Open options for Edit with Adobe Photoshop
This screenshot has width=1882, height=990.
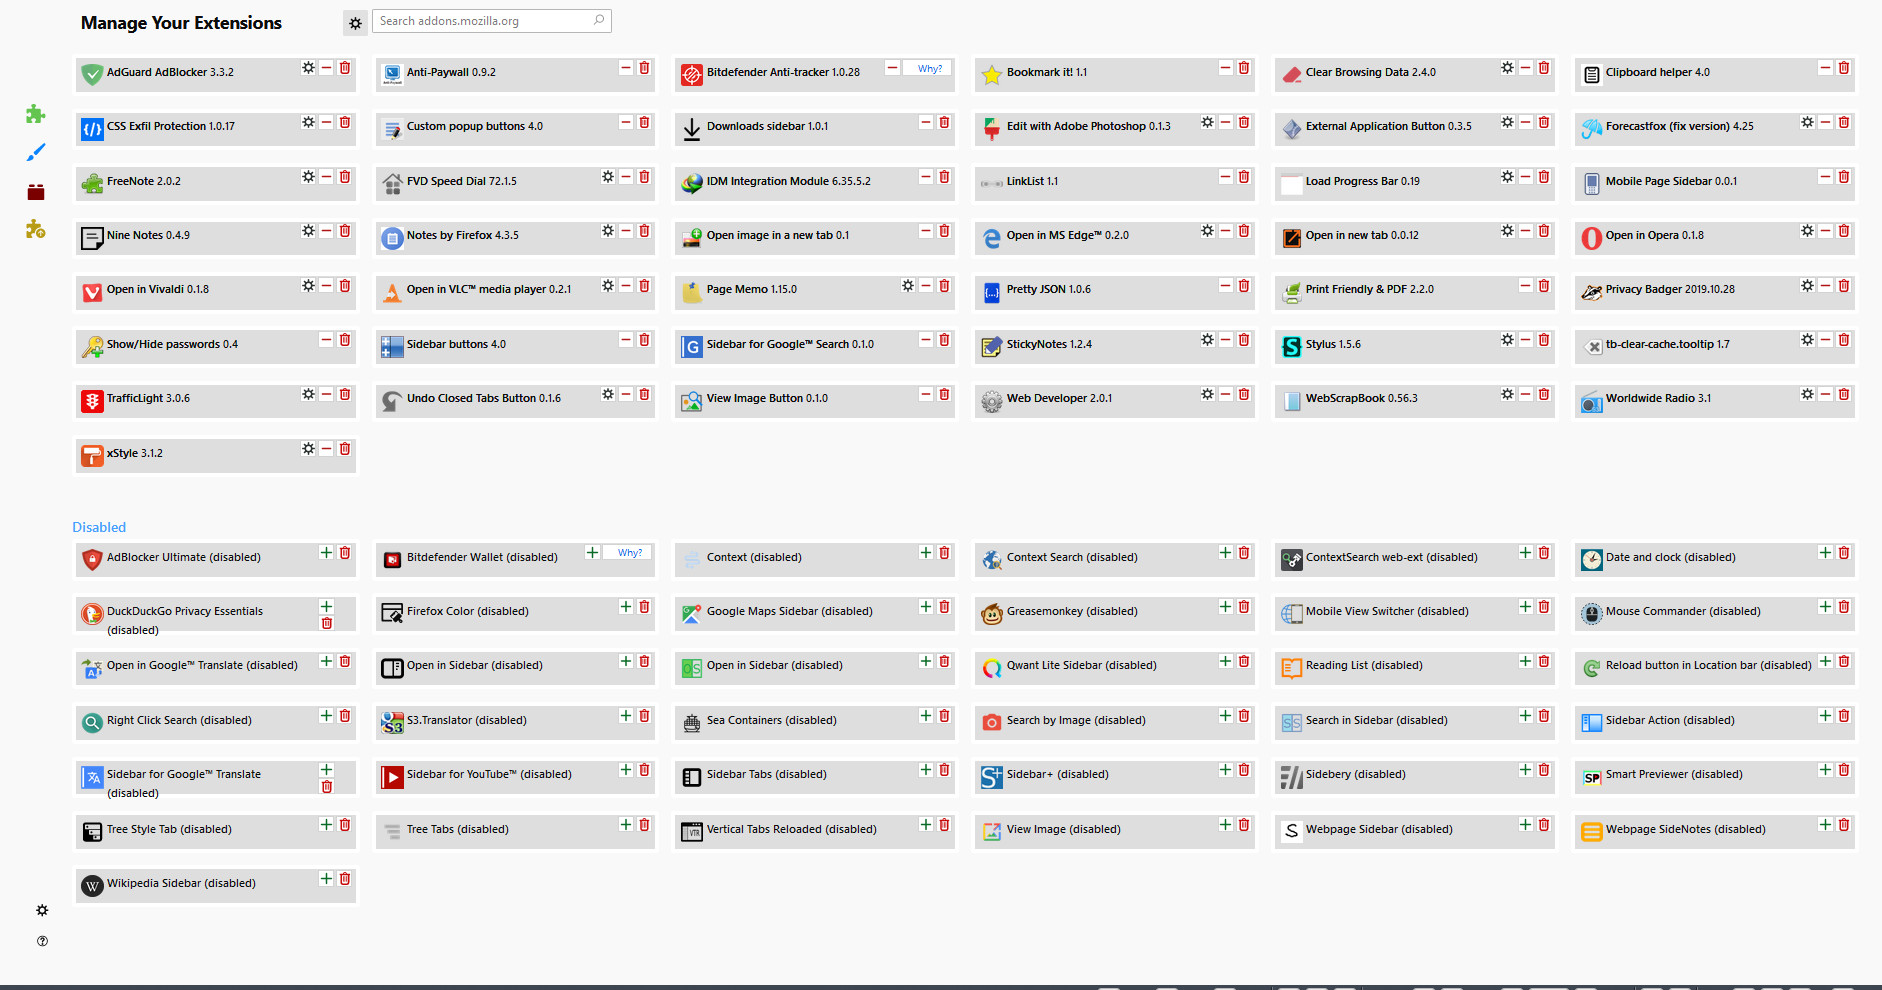[x=1207, y=122]
